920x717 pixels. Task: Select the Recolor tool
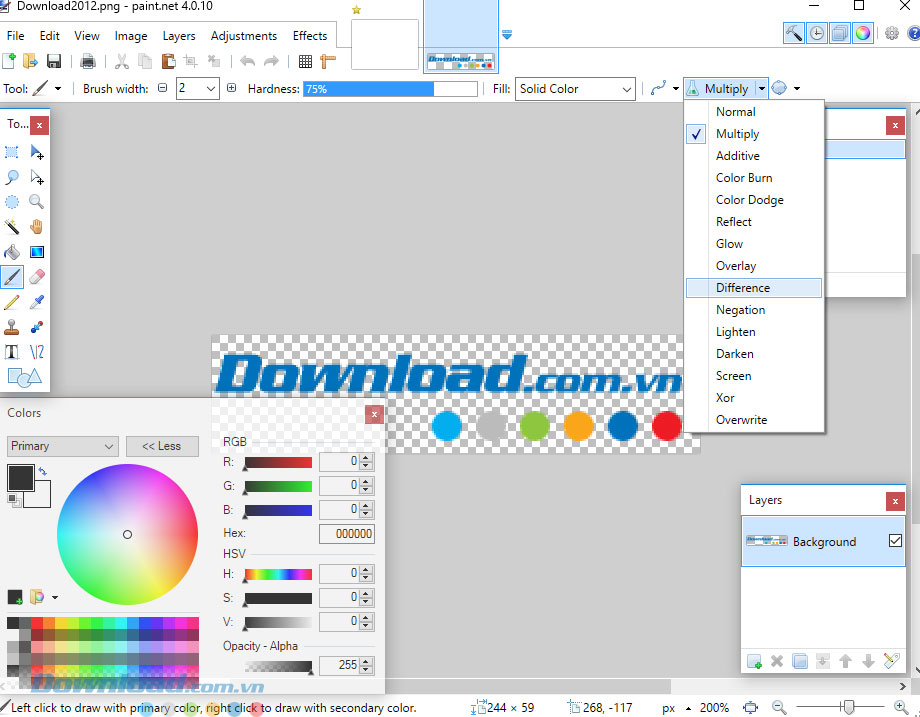point(37,327)
